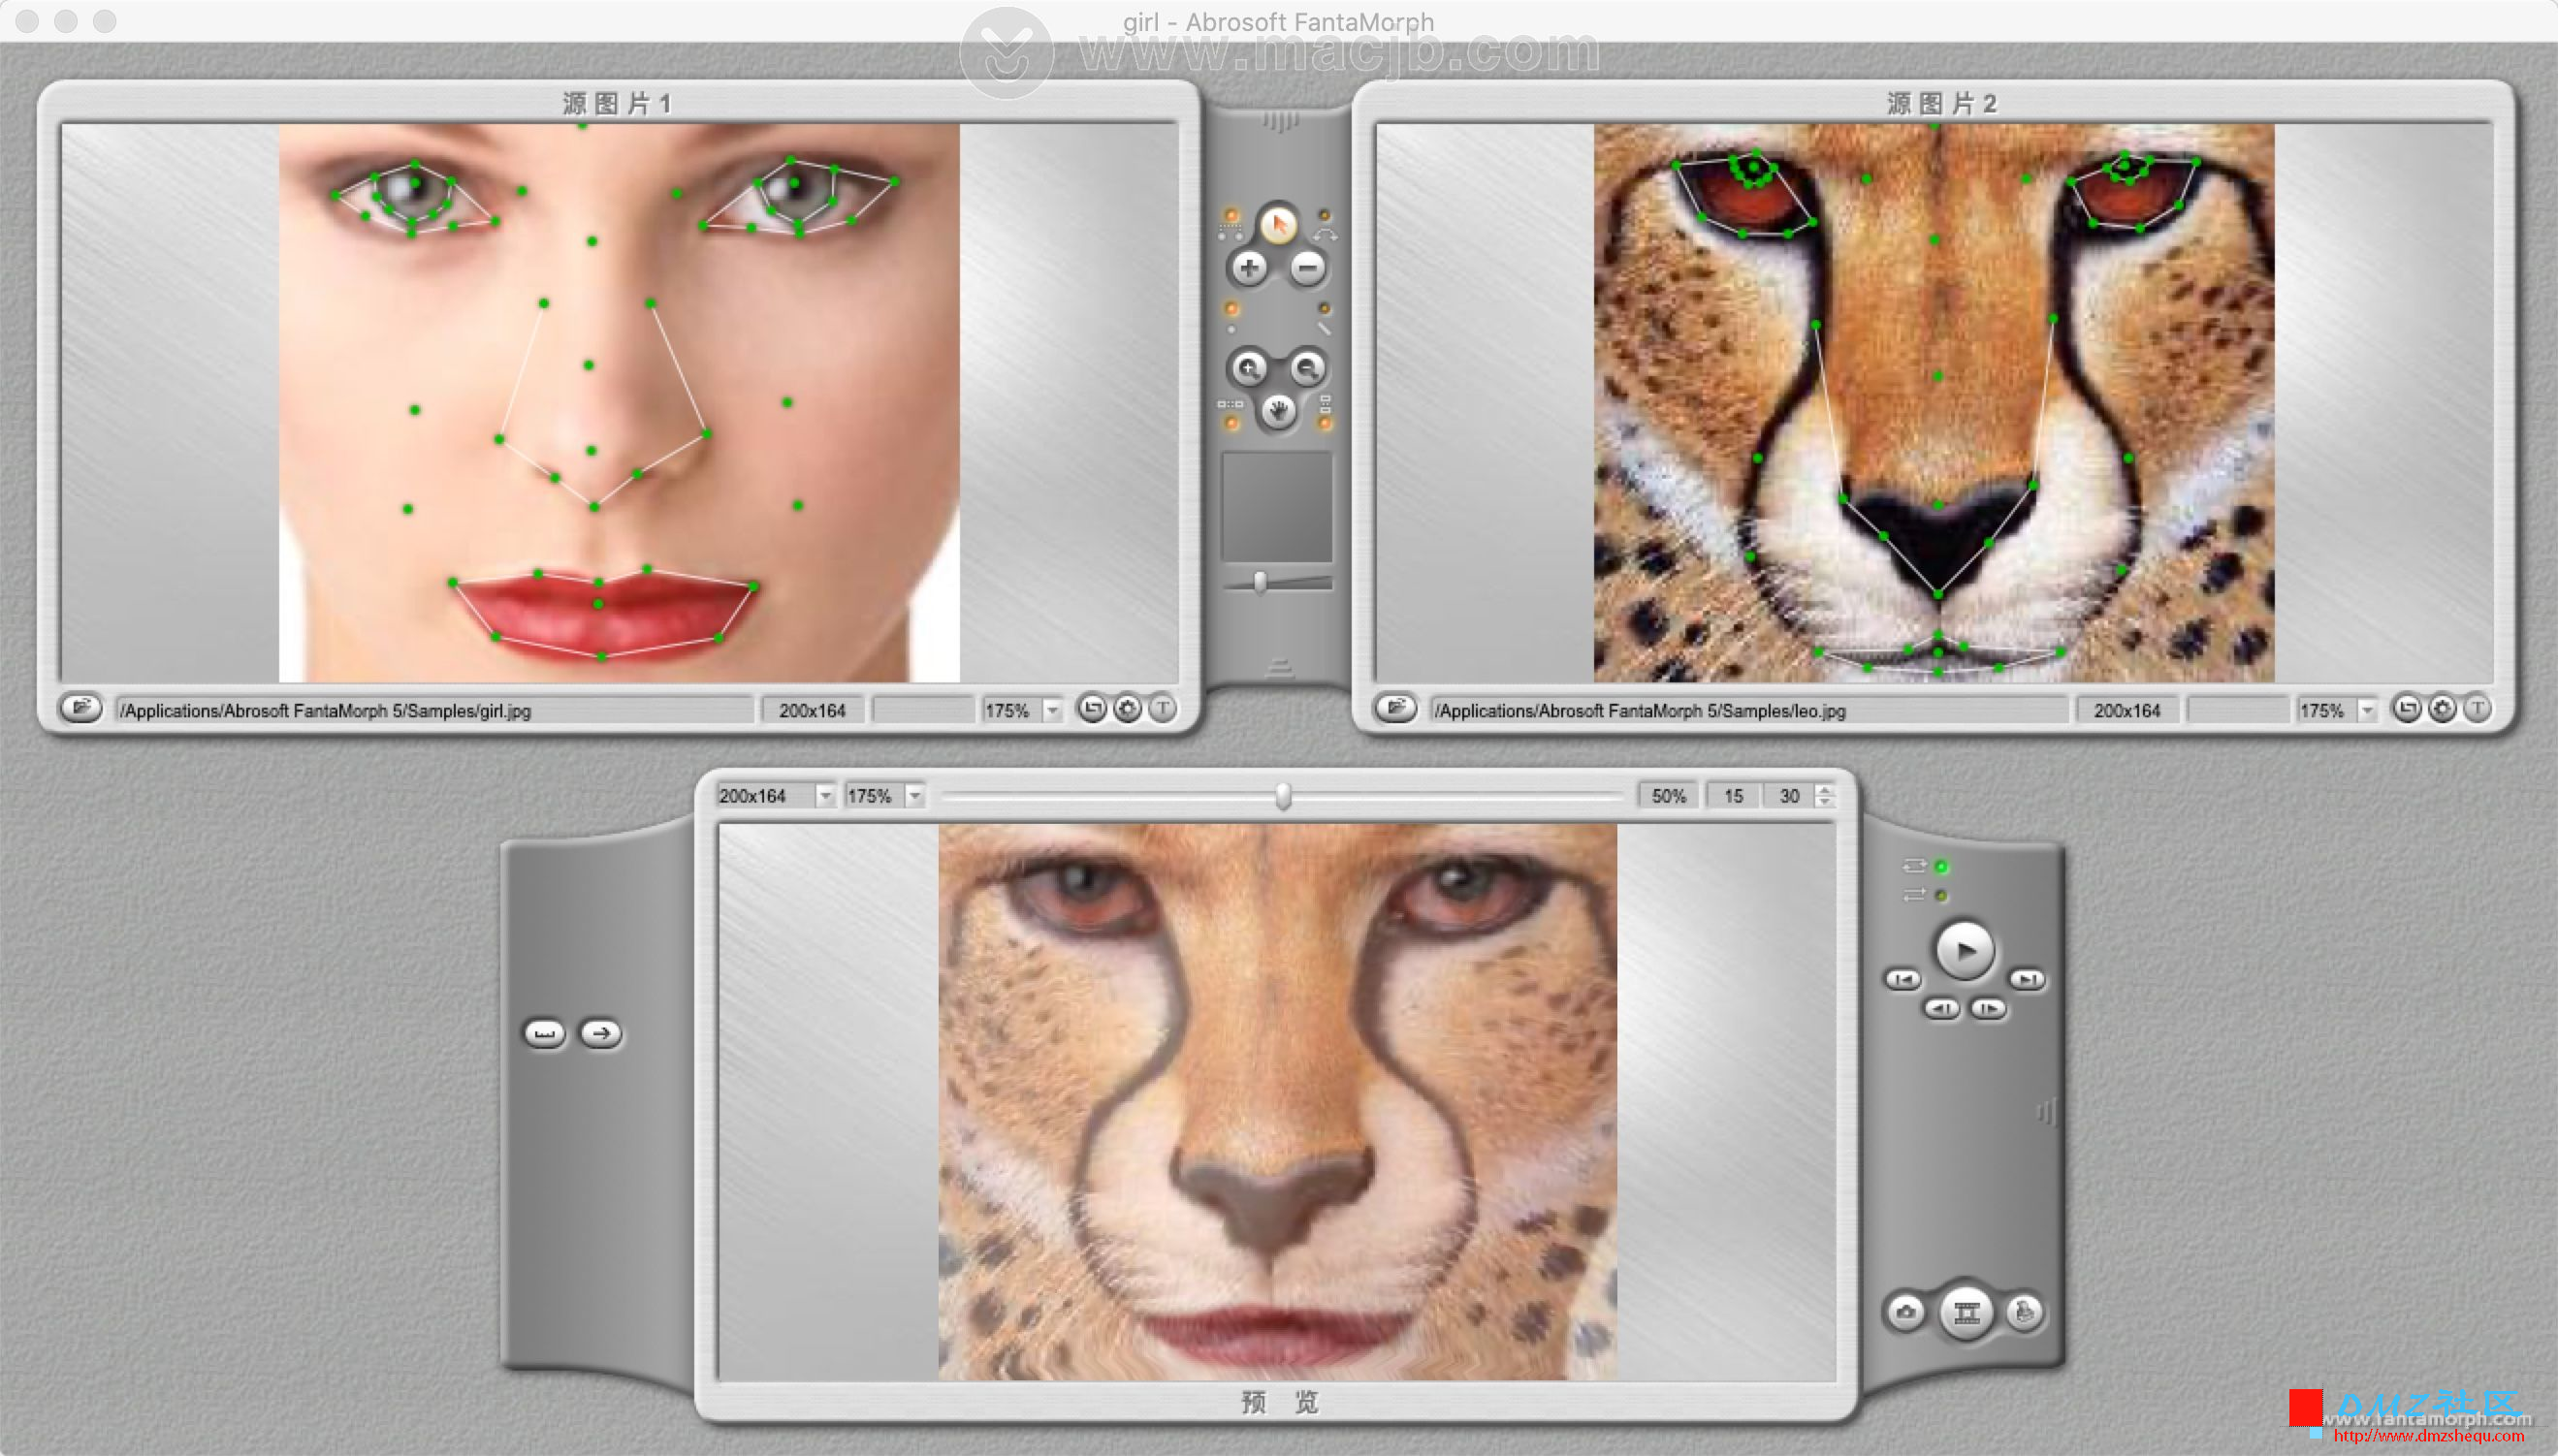Click the total frames field showing 30
2558x1456 pixels.
tap(1789, 796)
